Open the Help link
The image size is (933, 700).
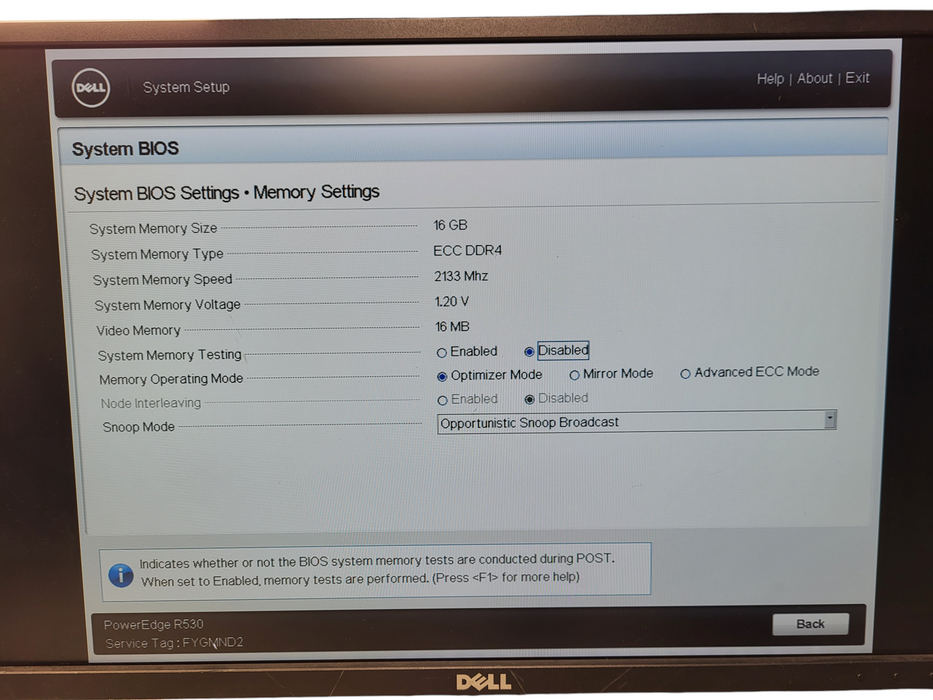770,79
